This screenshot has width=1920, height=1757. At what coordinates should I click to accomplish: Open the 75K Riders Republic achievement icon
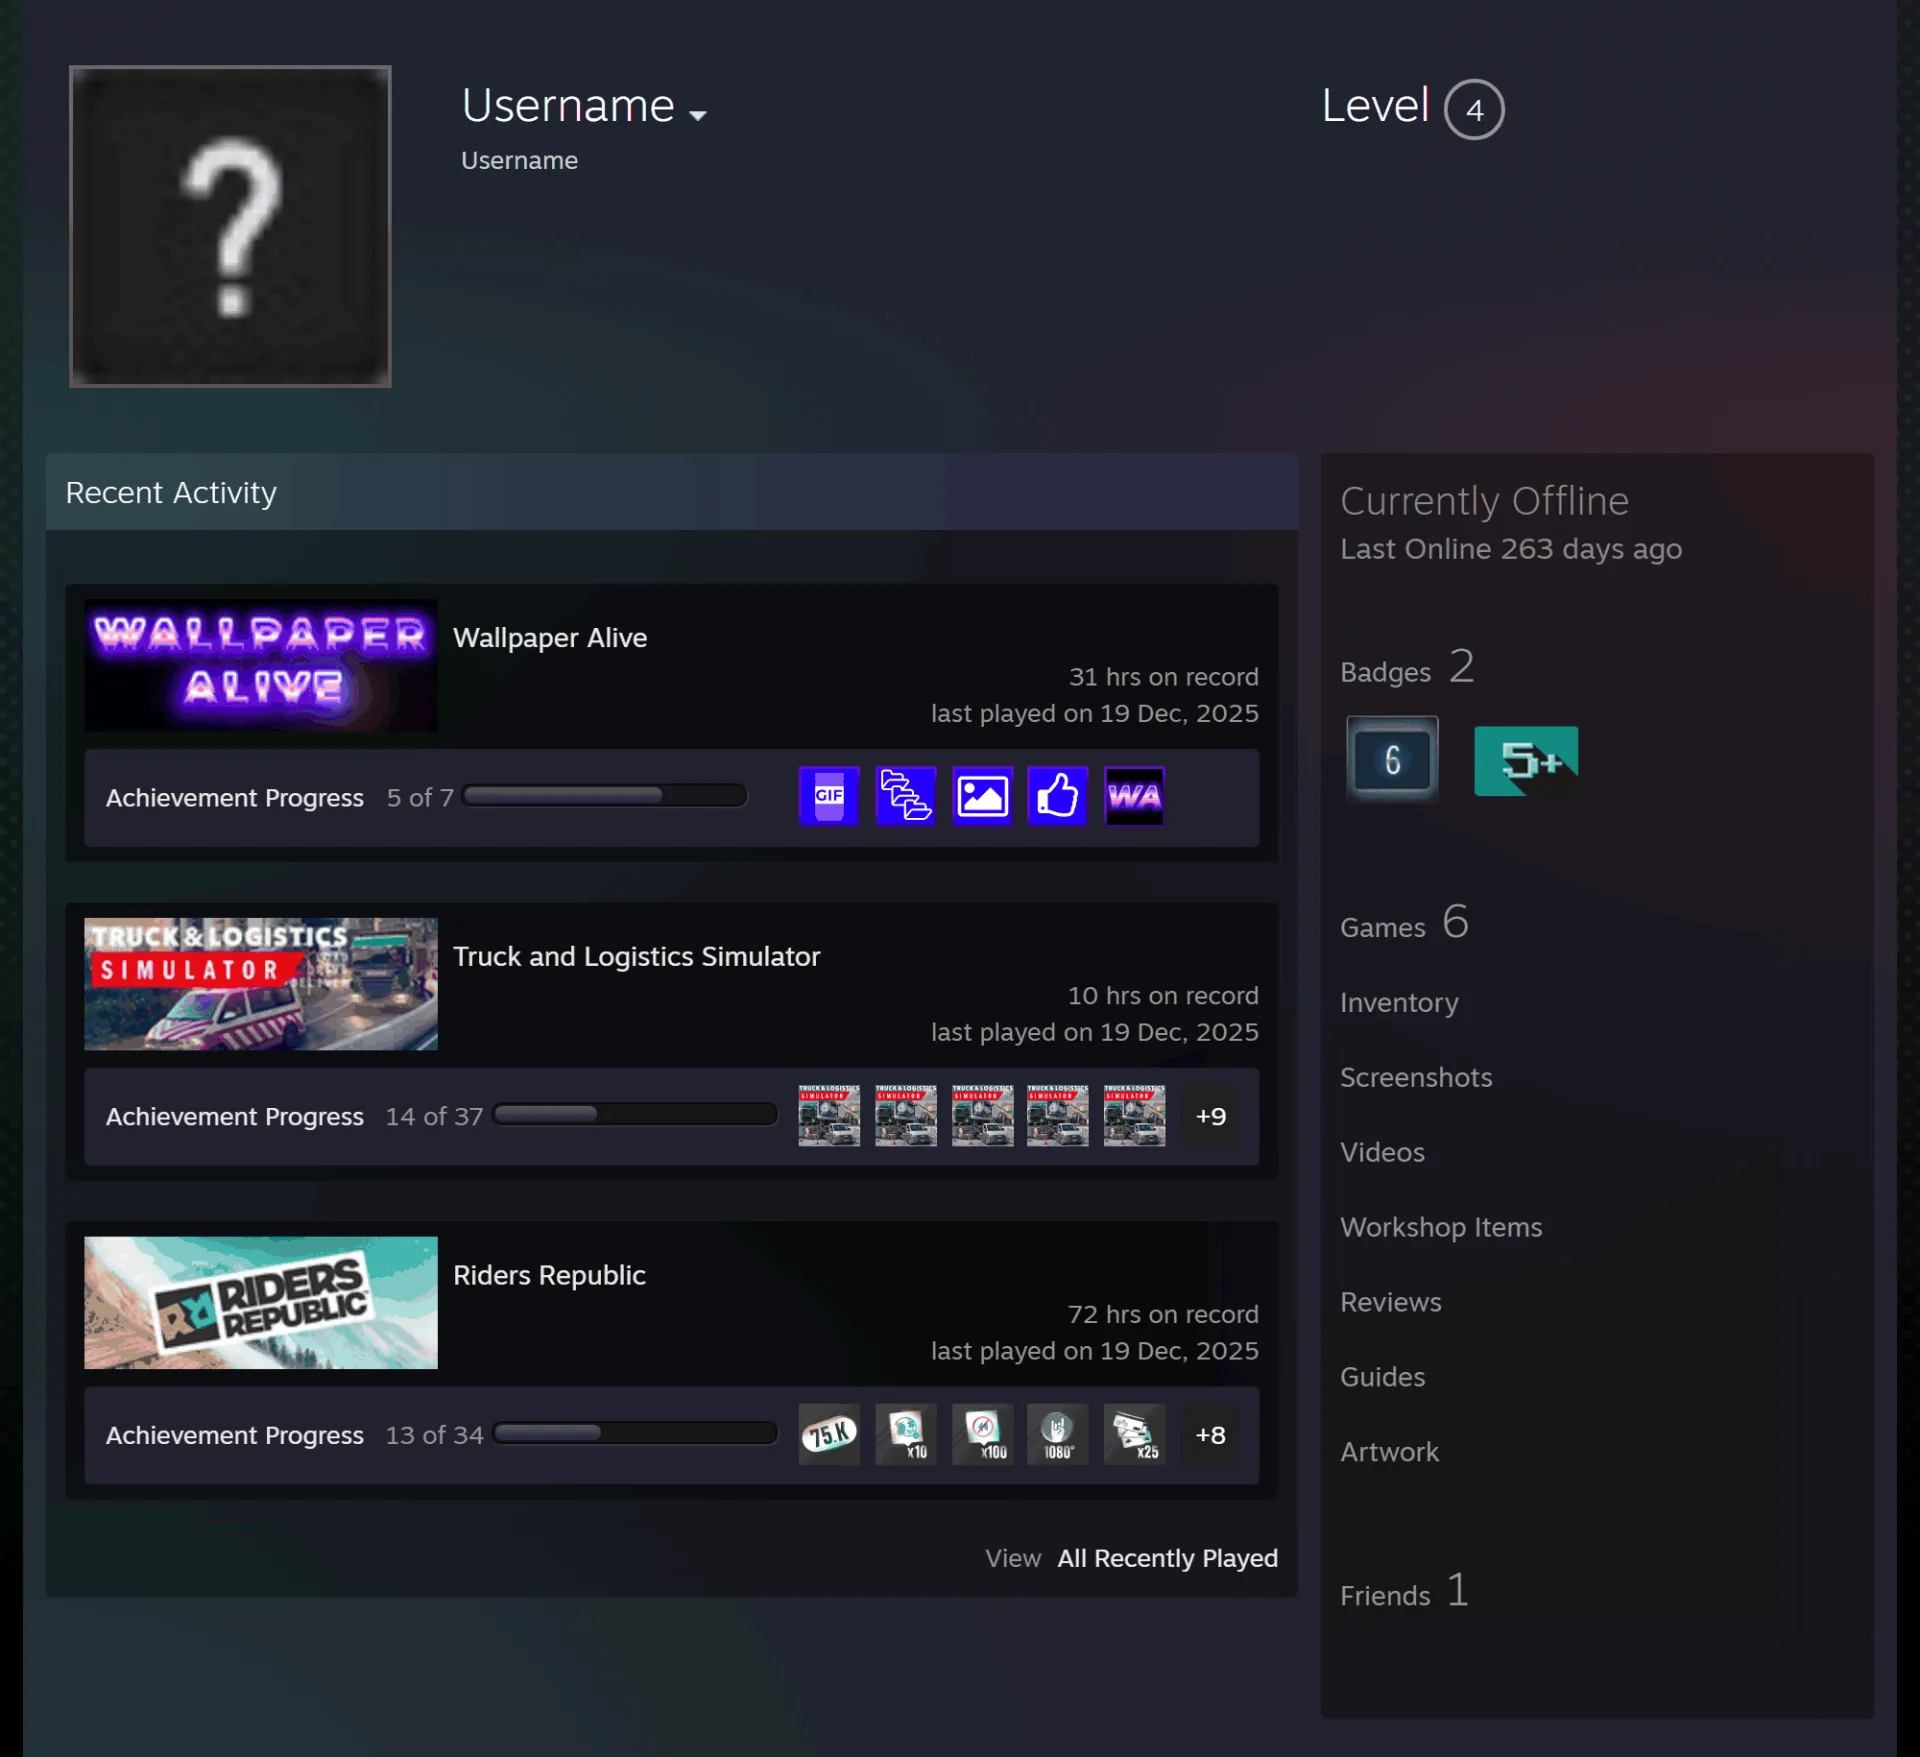click(x=828, y=1434)
